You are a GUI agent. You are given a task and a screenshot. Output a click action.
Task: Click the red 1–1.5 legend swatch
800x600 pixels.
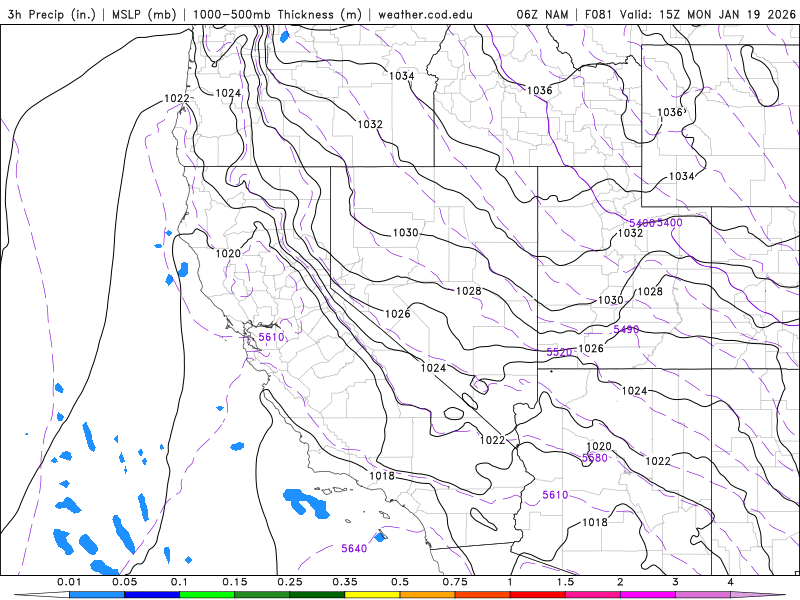(x=538, y=595)
